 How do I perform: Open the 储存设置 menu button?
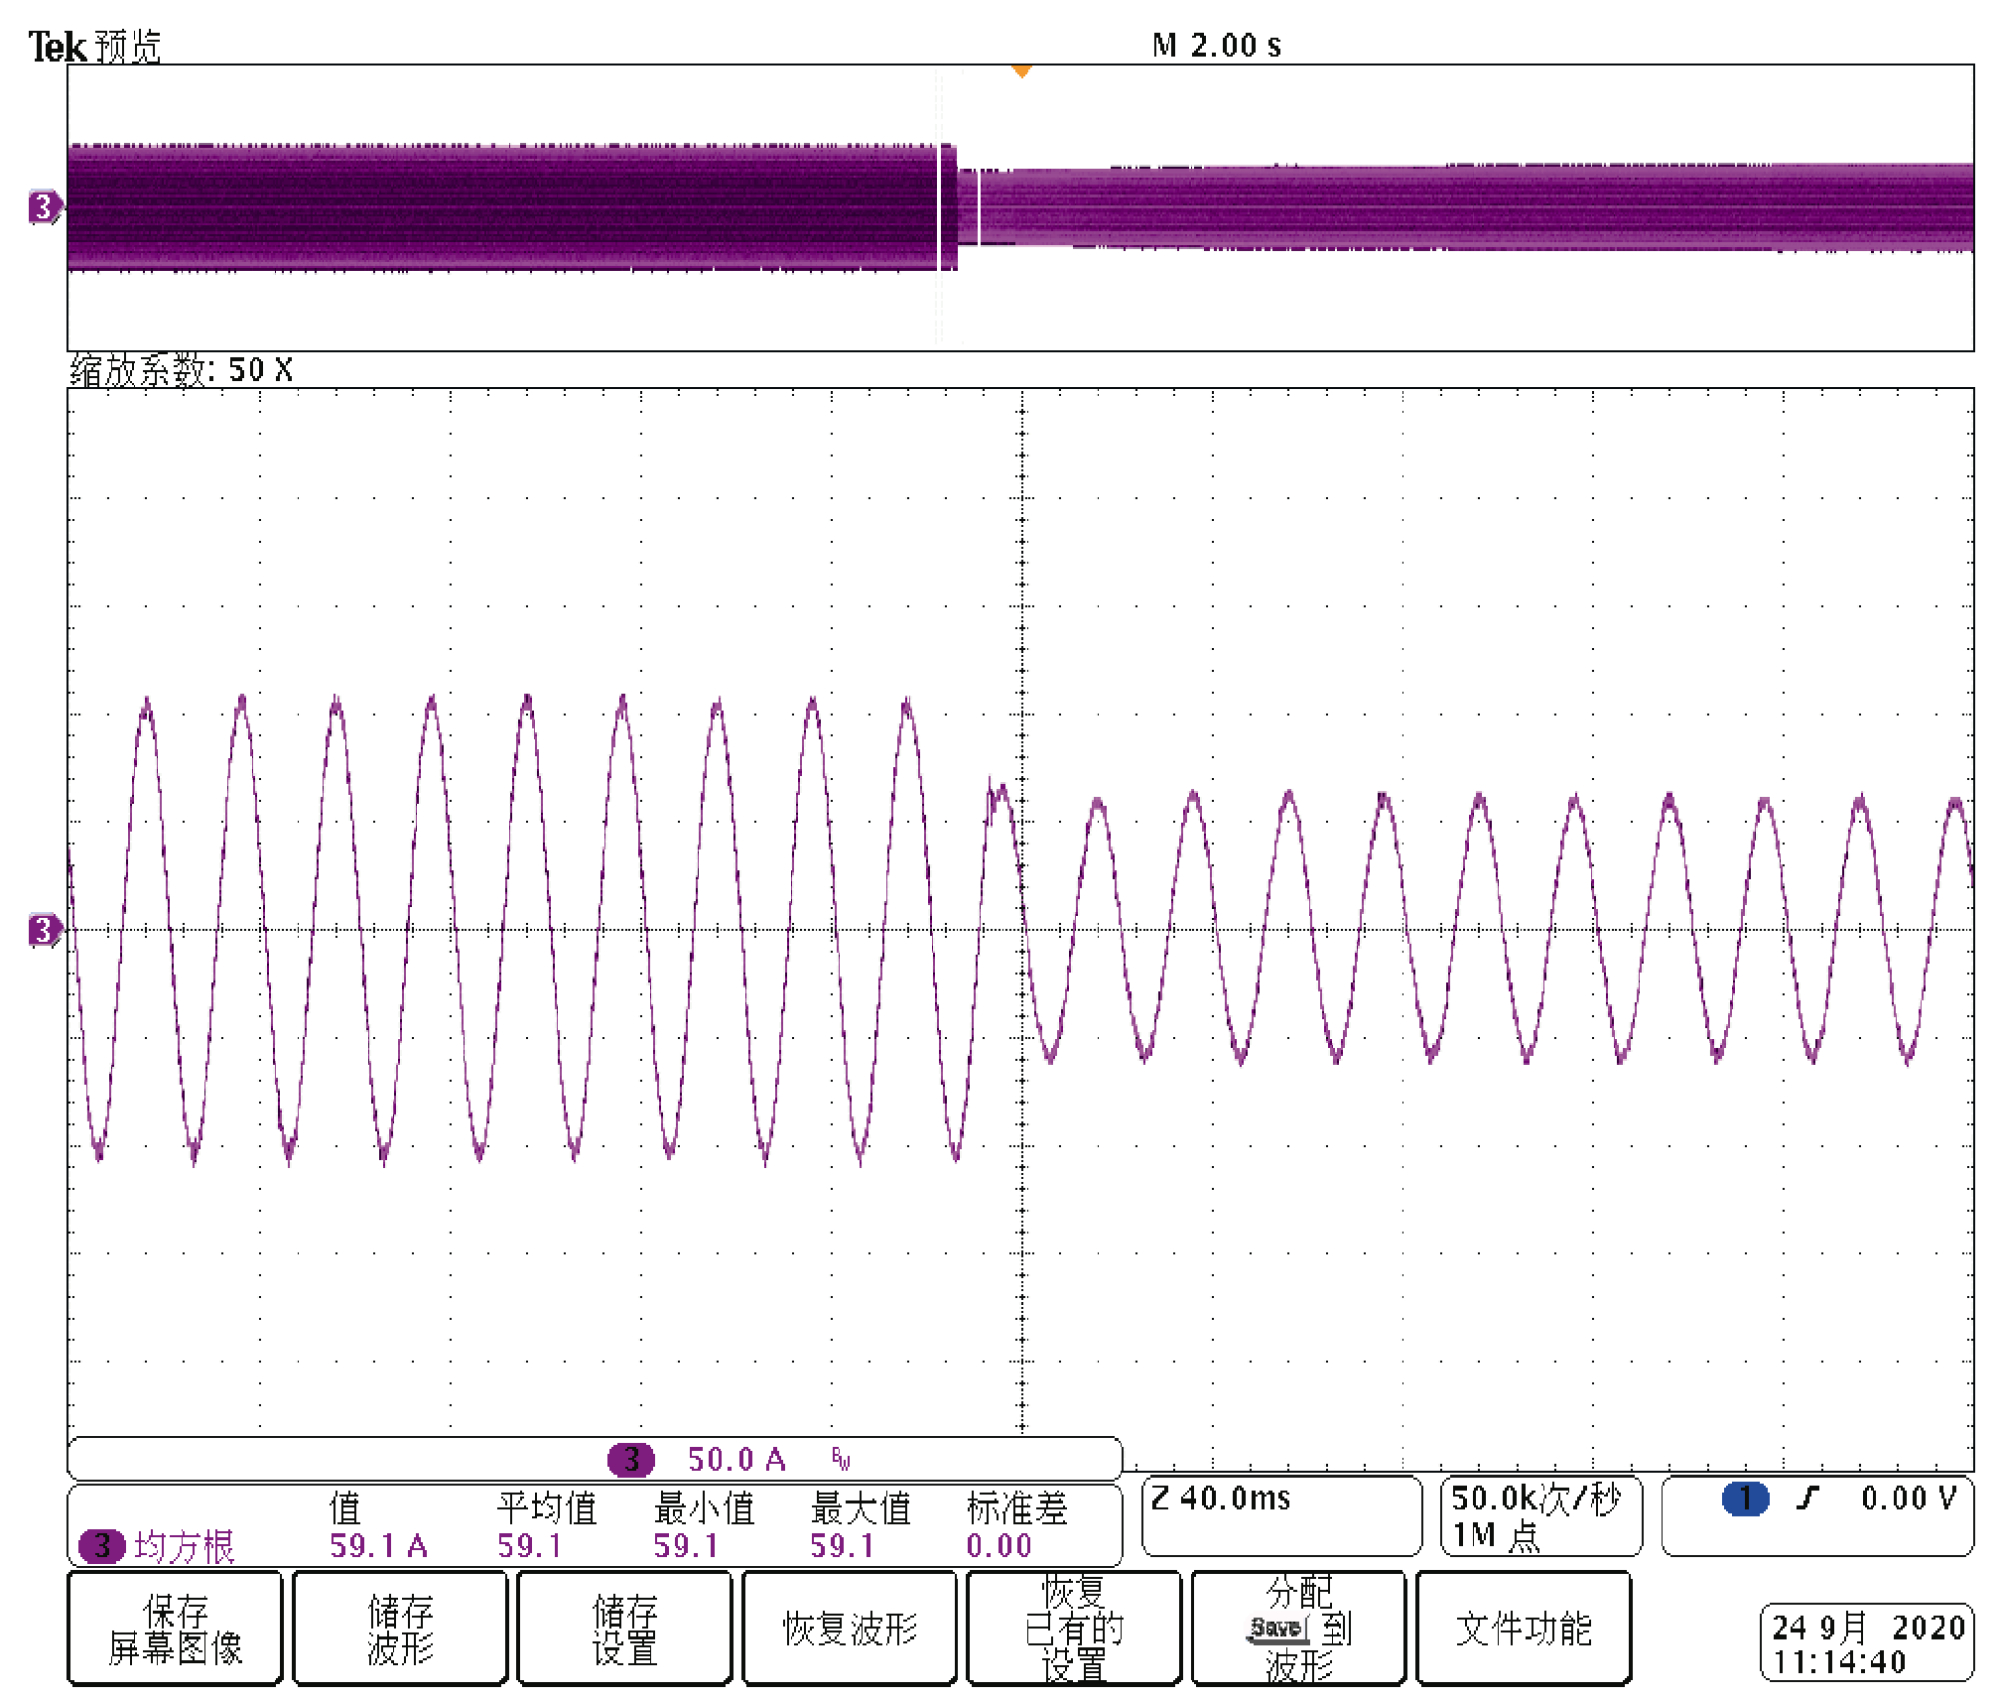pyautogui.click(x=624, y=1628)
